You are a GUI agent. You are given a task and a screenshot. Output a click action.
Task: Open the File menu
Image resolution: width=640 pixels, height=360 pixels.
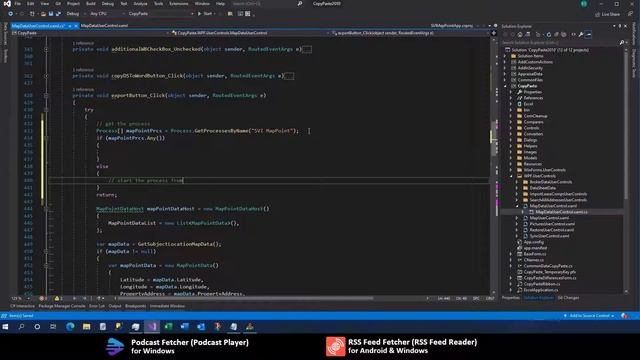point(18,4)
